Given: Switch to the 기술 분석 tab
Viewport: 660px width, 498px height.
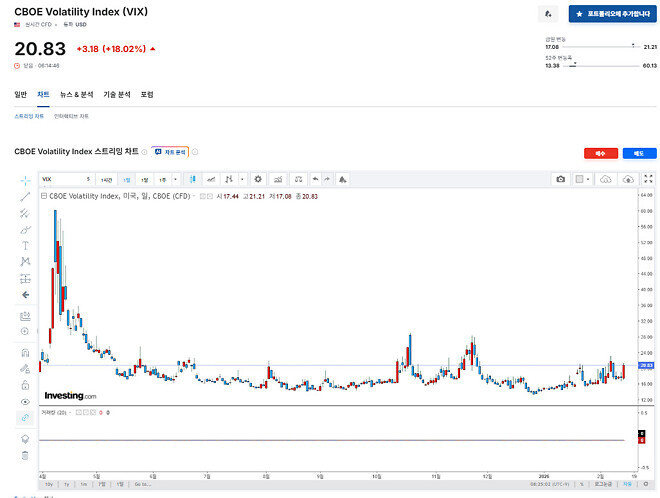Looking at the screenshot, I should click(117, 95).
